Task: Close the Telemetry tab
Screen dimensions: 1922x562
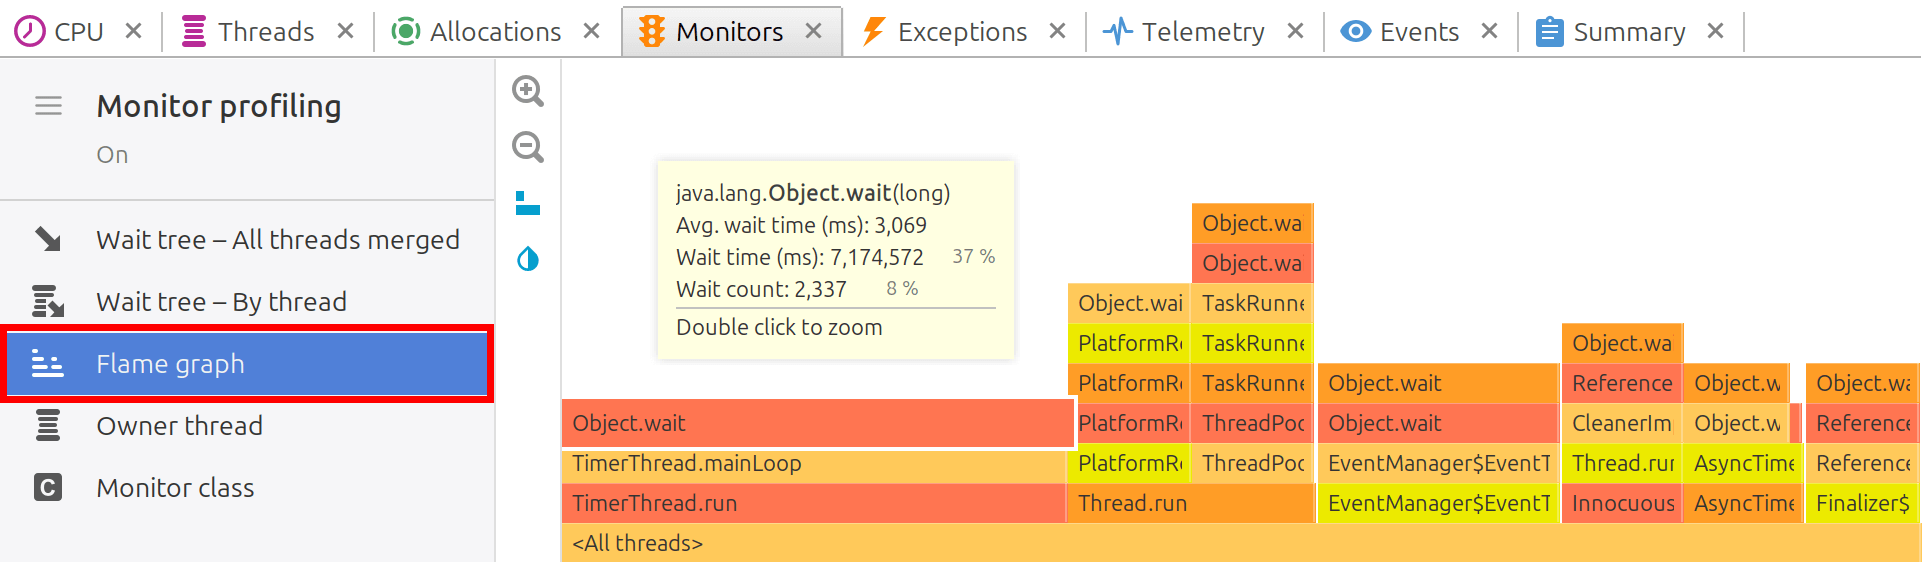Action: pos(1295,31)
